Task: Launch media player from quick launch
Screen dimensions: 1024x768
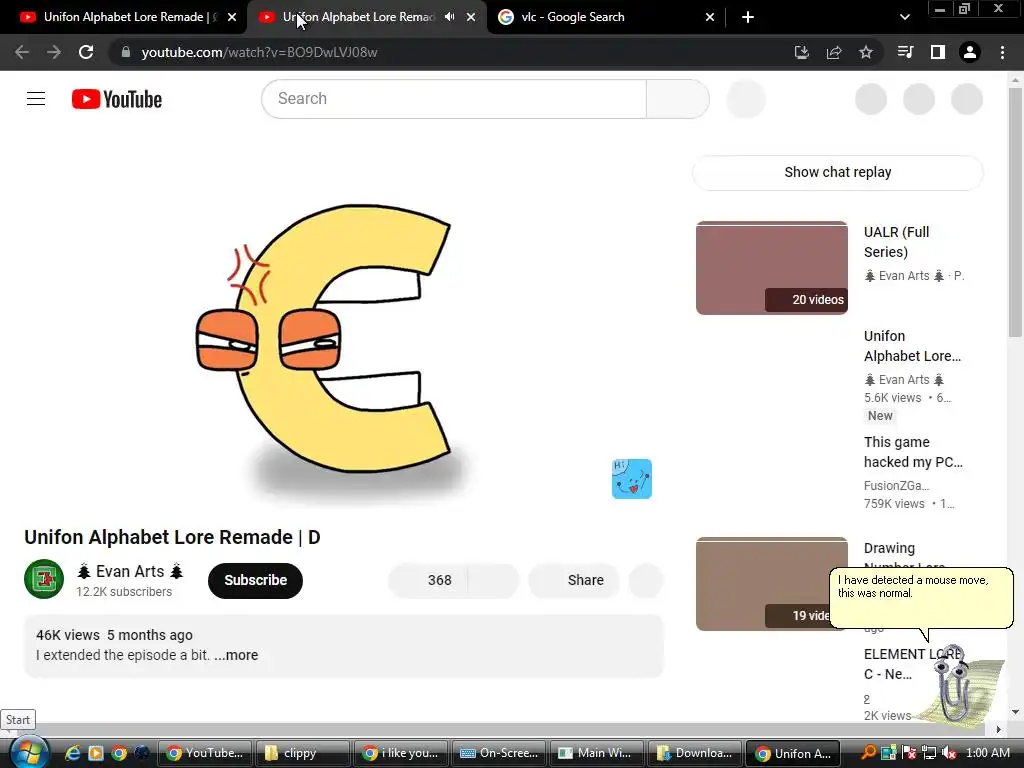Action: (x=95, y=753)
